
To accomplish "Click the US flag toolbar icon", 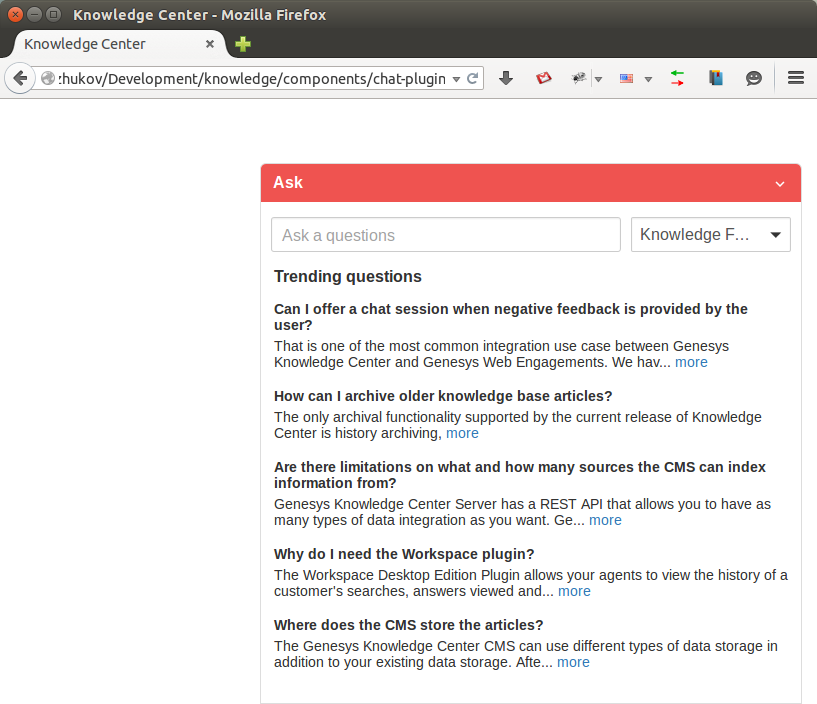I will (x=626, y=78).
